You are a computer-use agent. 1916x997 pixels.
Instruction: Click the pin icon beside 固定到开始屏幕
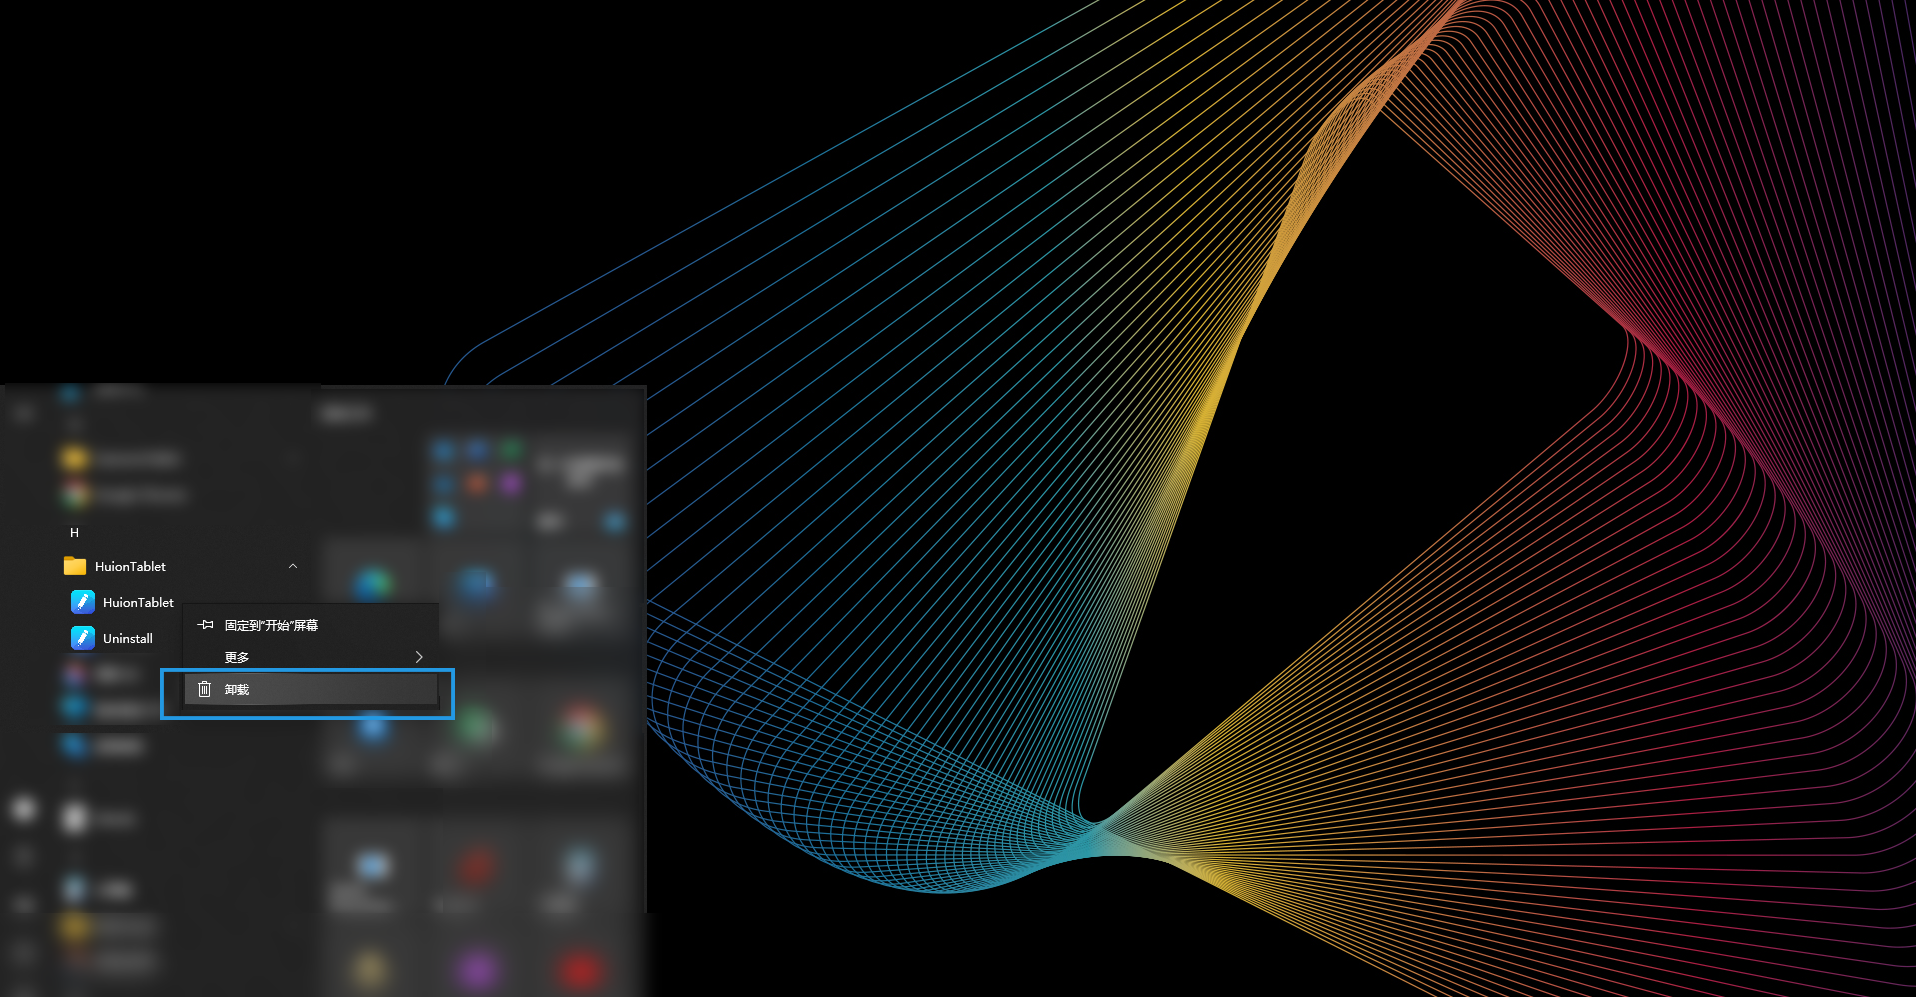click(x=205, y=625)
